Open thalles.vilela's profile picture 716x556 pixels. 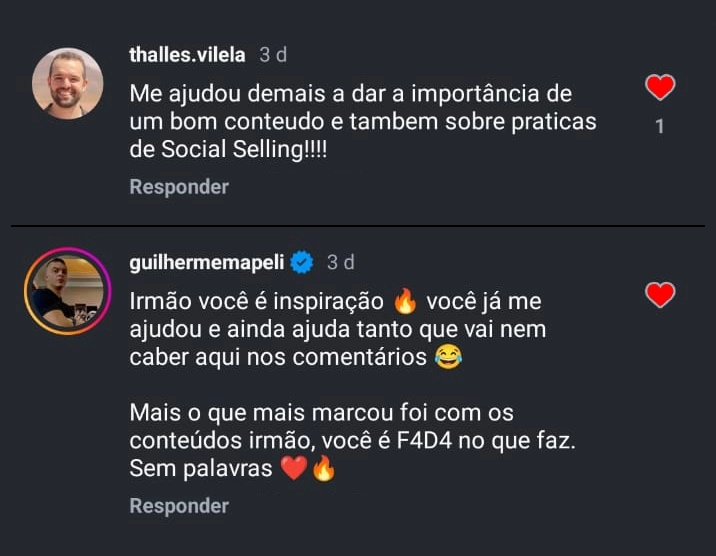(x=68, y=83)
